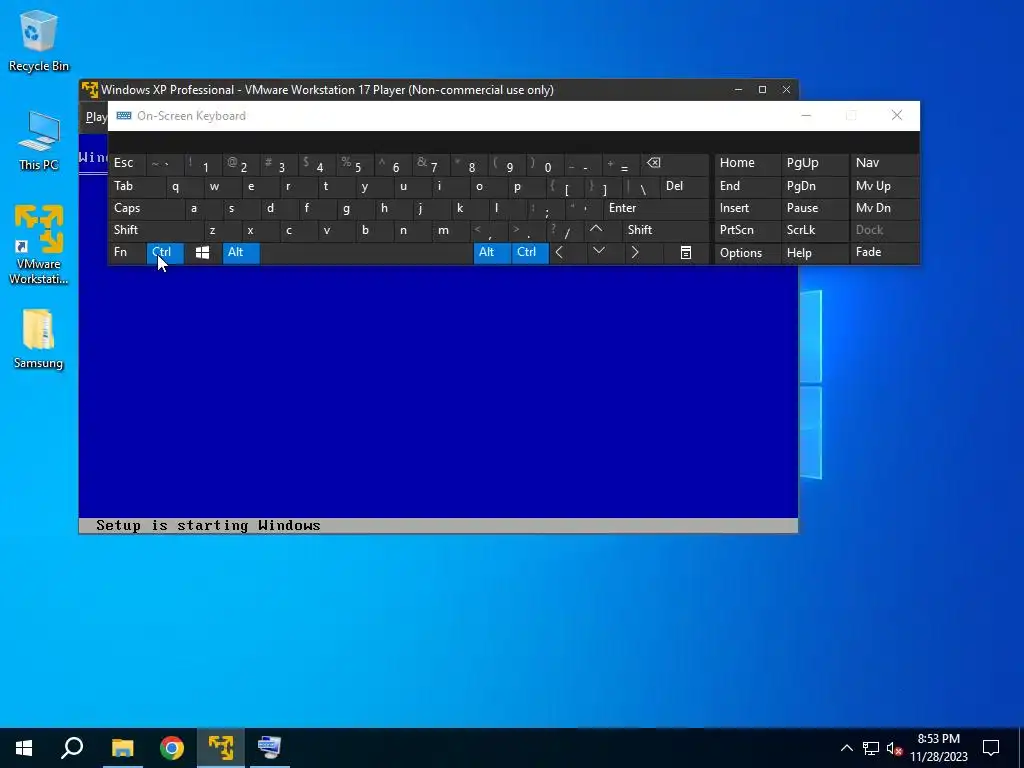The image size is (1024, 768).
Task: Click the Options key
Action: (747, 253)
